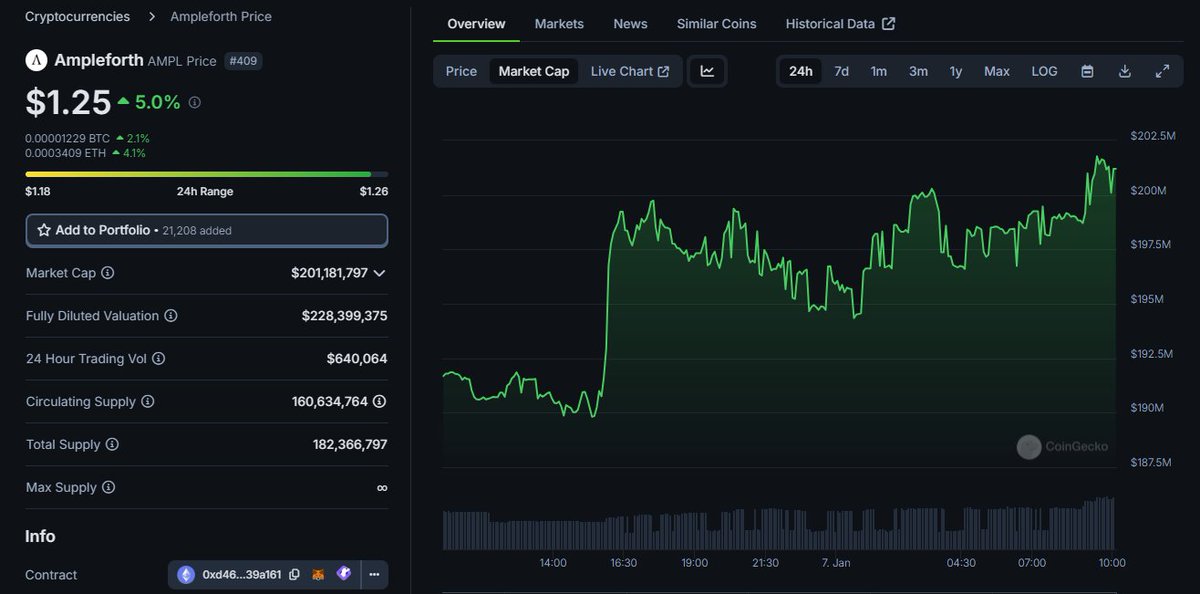Click the $201,181,797 market cap value
This screenshot has width=1200, height=594.
[x=330, y=273]
